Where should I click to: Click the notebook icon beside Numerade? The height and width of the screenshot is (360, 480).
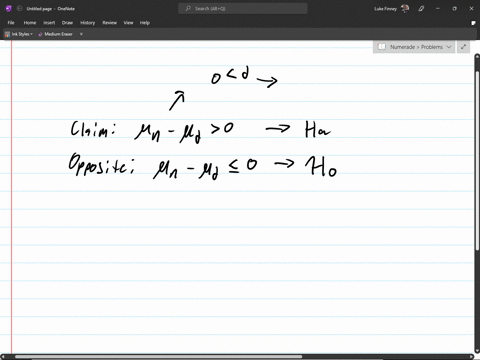(x=382, y=47)
